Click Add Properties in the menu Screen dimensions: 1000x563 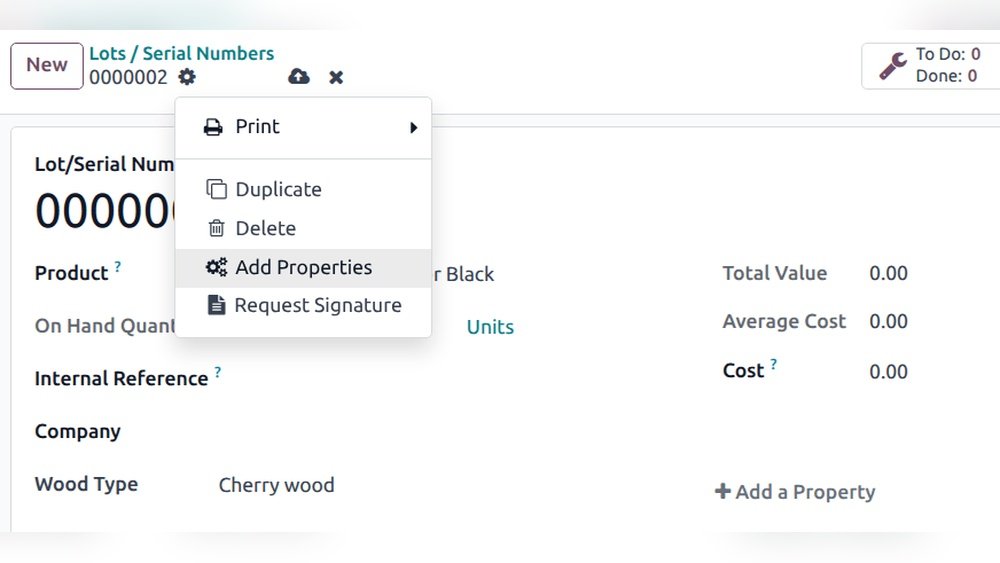(303, 268)
